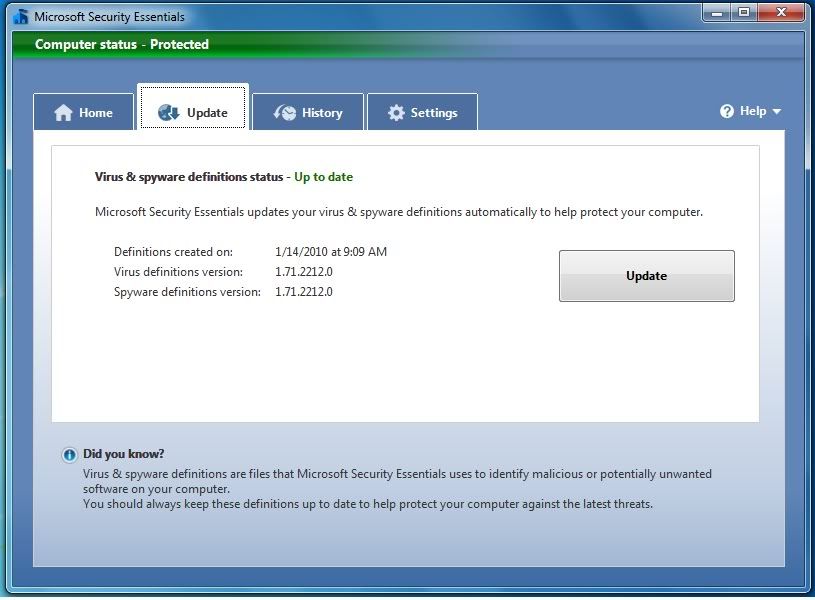815x600 pixels.
Task: Click 'Computer status - Protected' banner text
Action: pyautogui.click(x=122, y=44)
